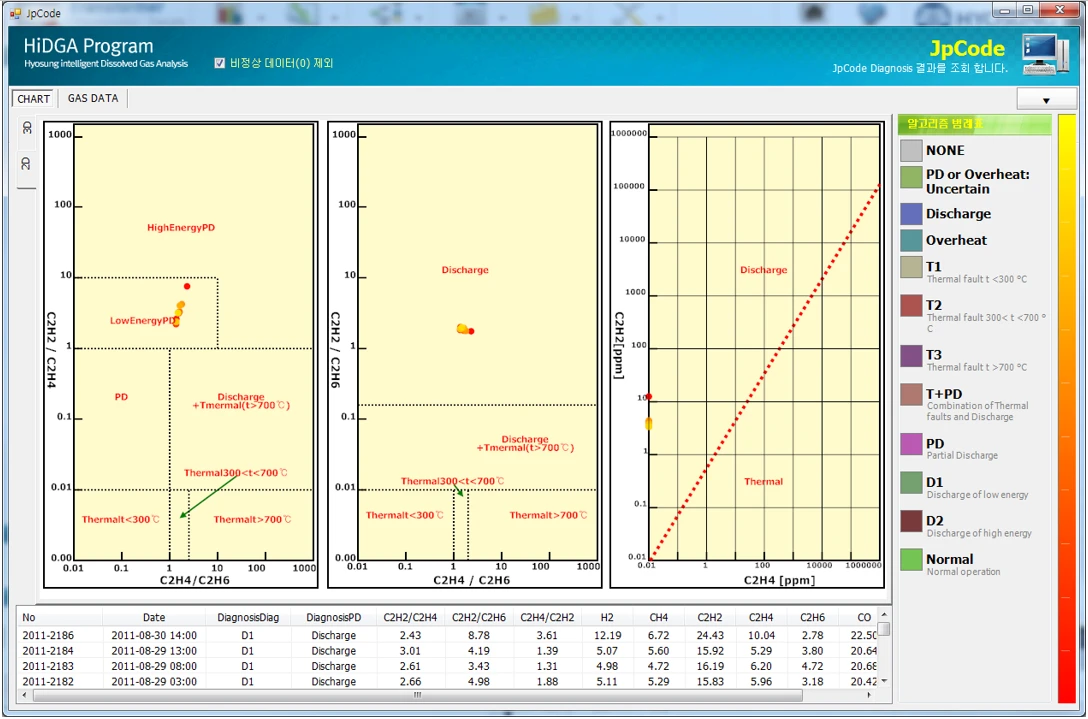Image resolution: width=1088 pixels, height=719 pixels.
Task: Click the C2H4/C2H2 column header
Action: 547,617
